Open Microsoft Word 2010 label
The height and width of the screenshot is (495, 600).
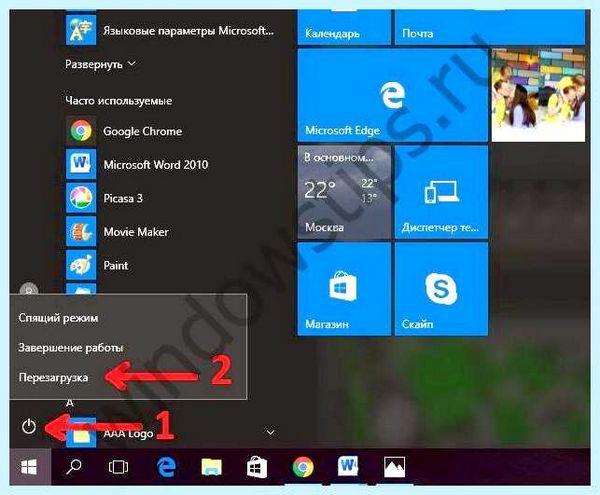pos(156,164)
